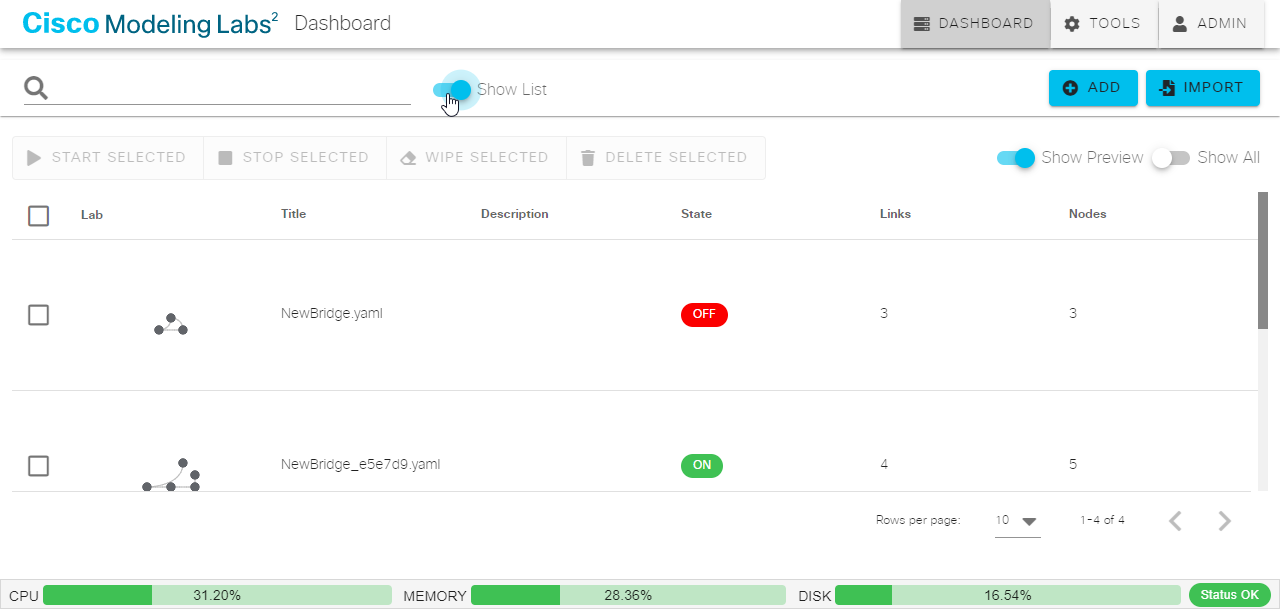Toggle the Show List switch
The height and width of the screenshot is (609, 1280).
tap(452, 90)
